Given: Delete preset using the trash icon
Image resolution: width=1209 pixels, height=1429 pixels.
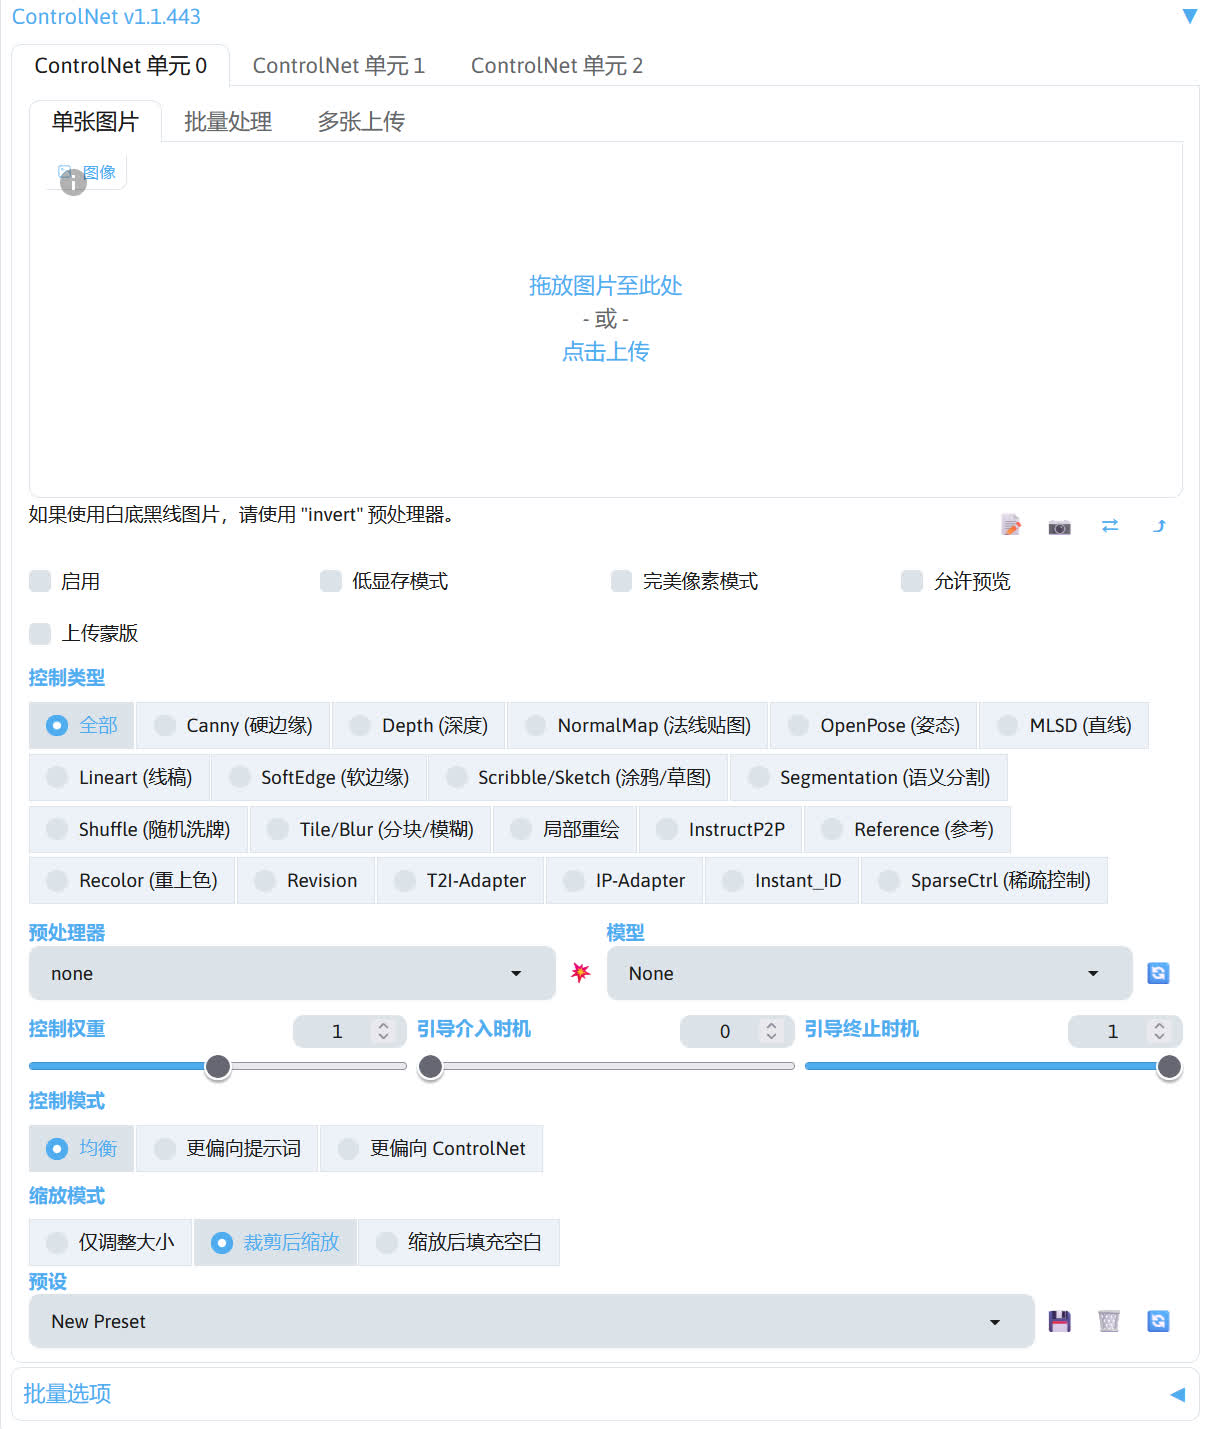Looking at the screenshot, I should click(1108, 1320).
